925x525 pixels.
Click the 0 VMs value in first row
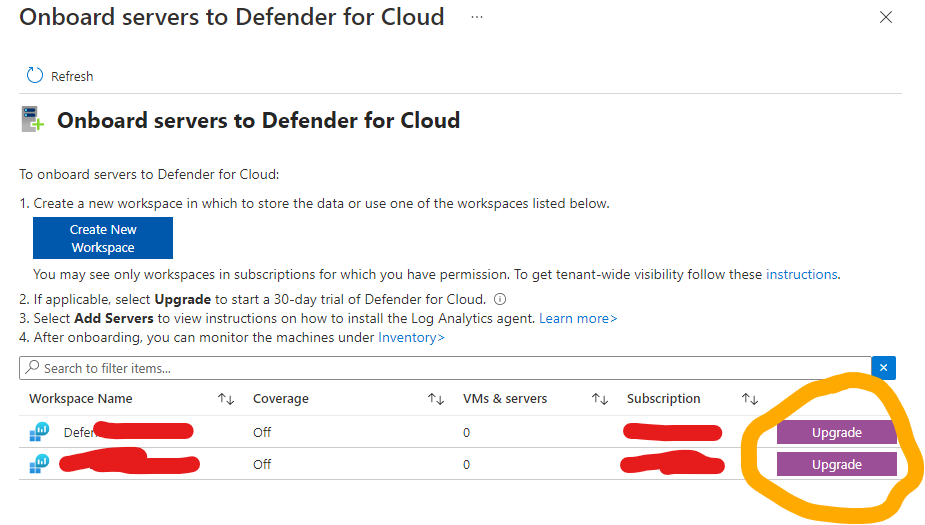click(467, 432)
